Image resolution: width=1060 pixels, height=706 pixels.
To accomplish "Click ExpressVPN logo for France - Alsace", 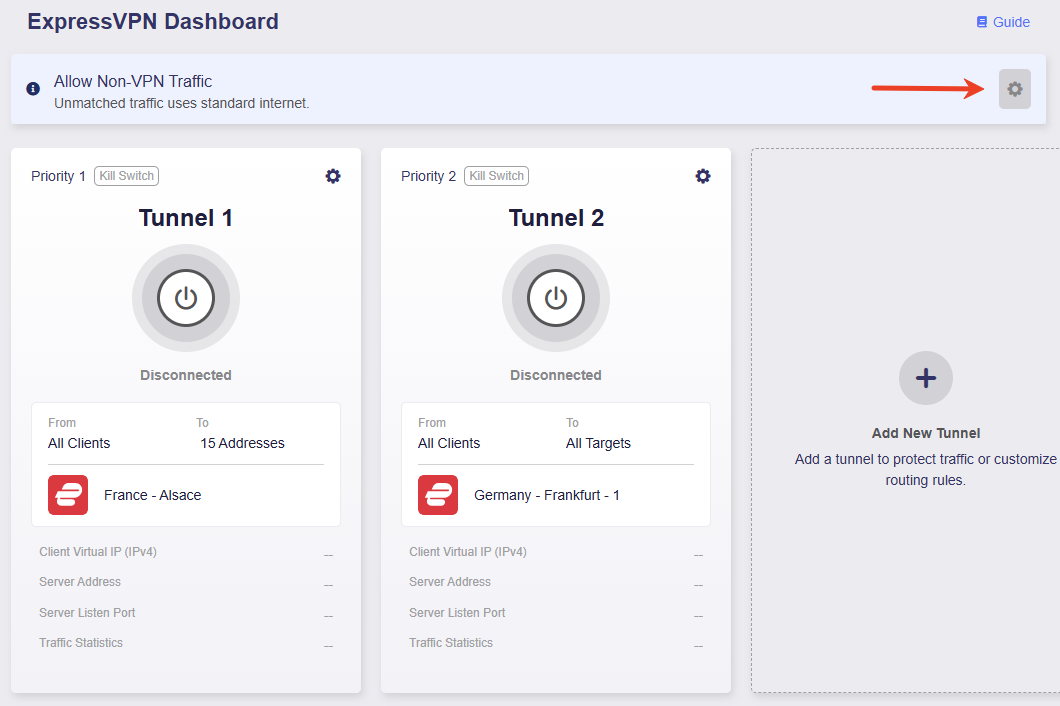I will click(68, 495).
